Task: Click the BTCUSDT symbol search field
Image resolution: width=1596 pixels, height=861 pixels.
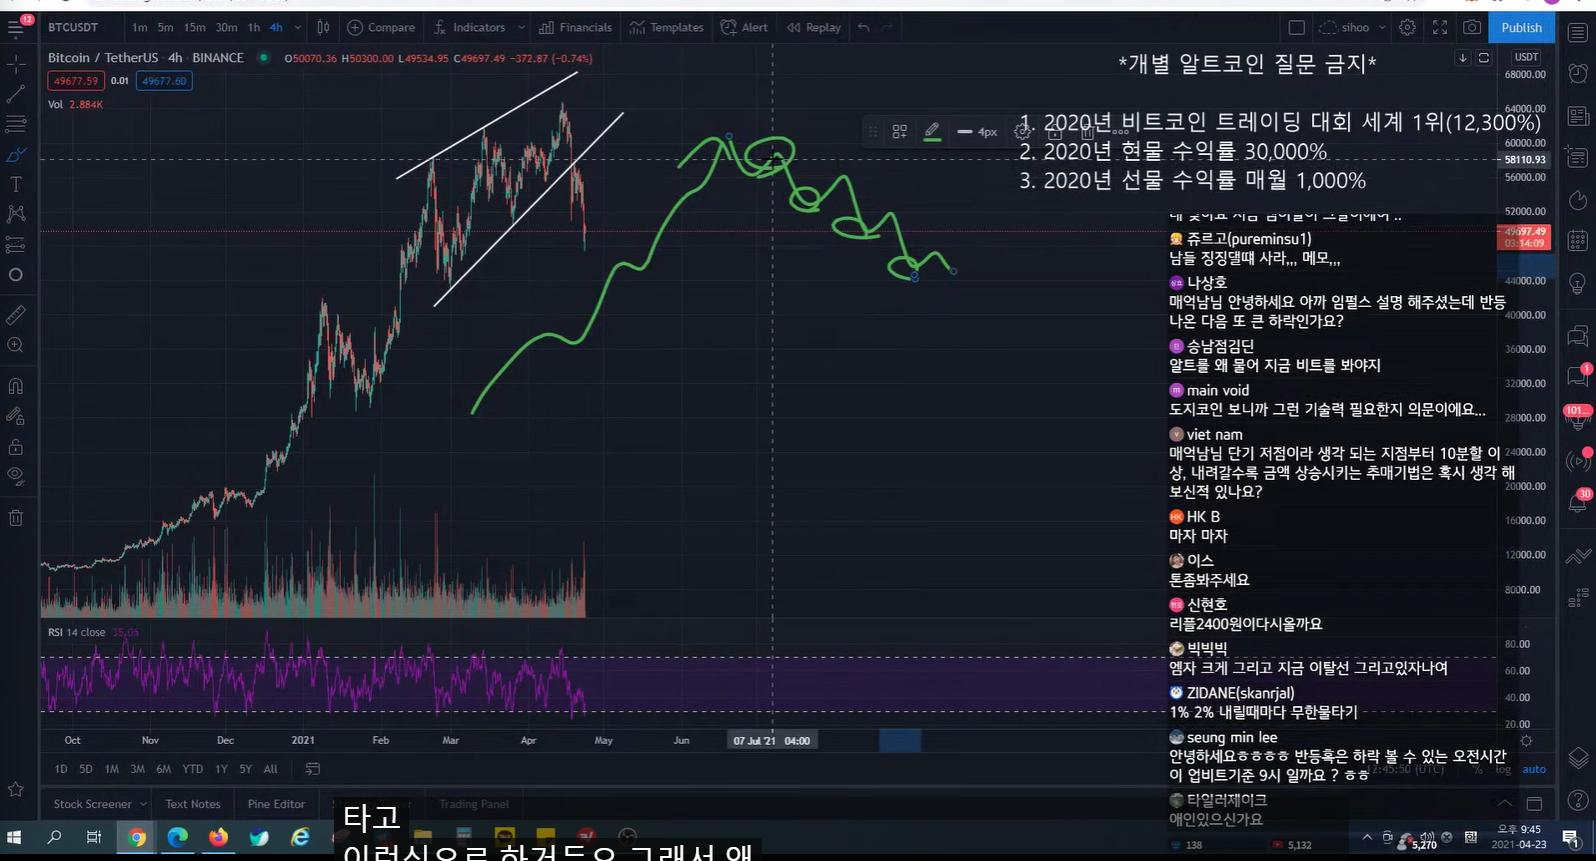Action: coord(74,28)
